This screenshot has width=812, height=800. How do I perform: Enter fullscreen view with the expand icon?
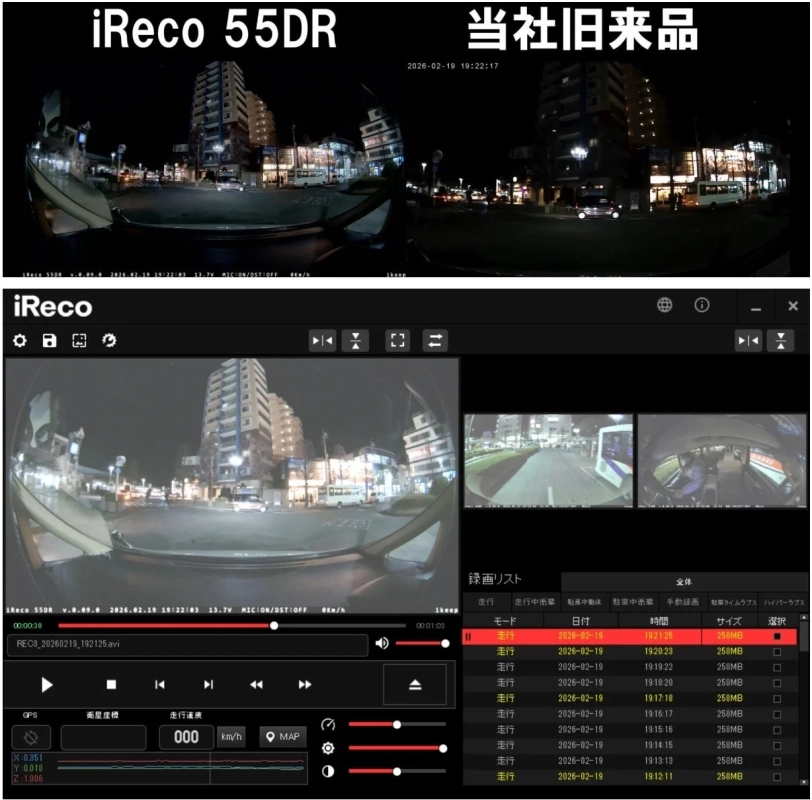coord(397,340)
